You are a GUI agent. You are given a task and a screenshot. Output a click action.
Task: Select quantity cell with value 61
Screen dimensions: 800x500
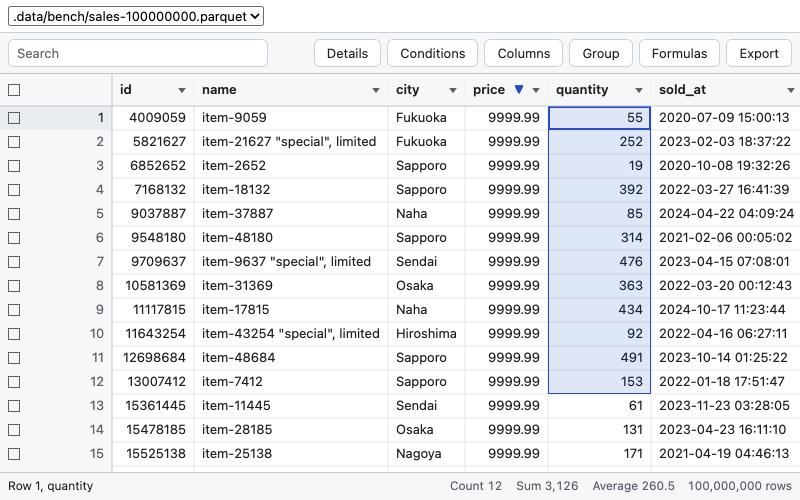(599, 406)
